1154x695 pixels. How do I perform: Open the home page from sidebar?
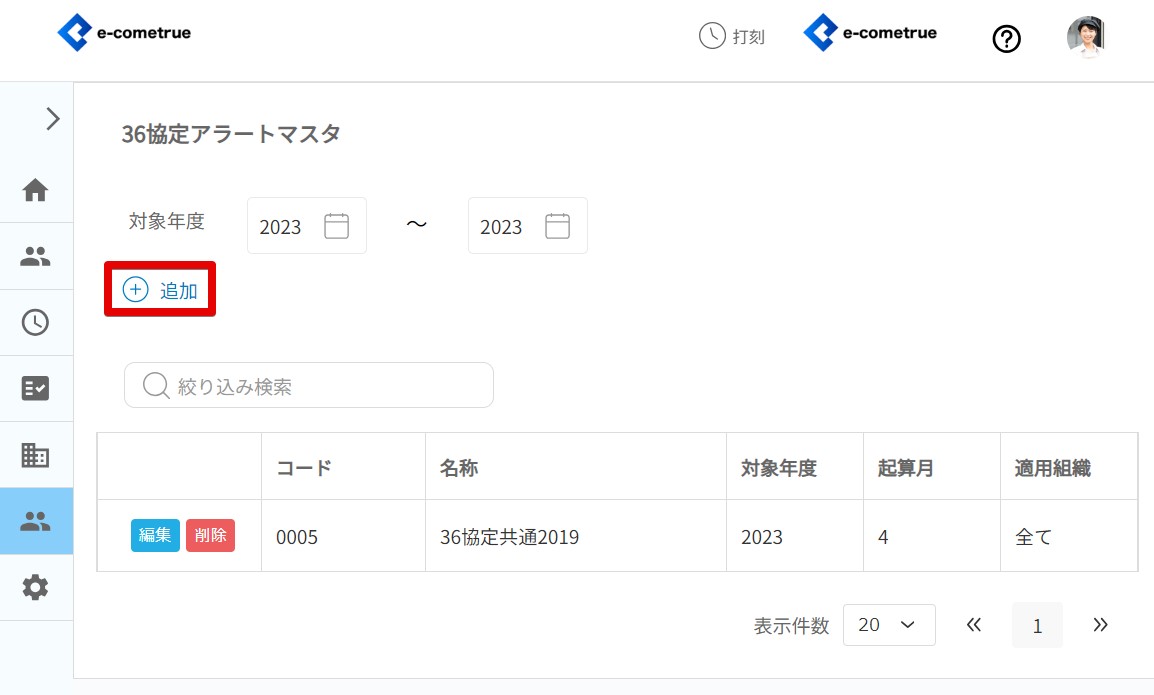tap(36, 190)
